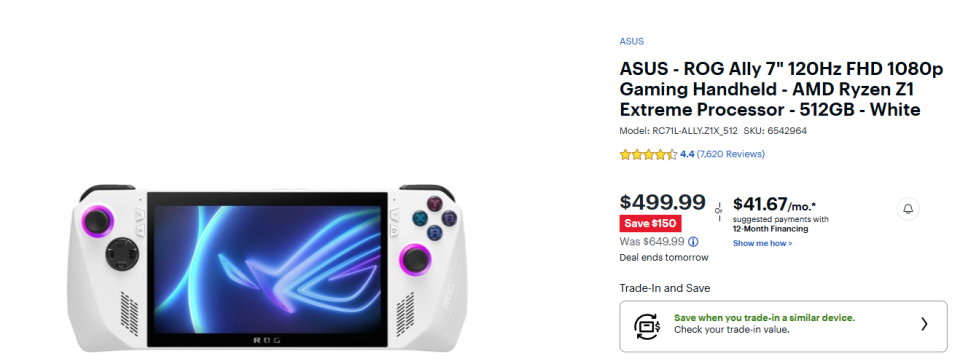The image size is (960, 364).
Task: Click the 4.4 rating score
Action: point(687,154)
